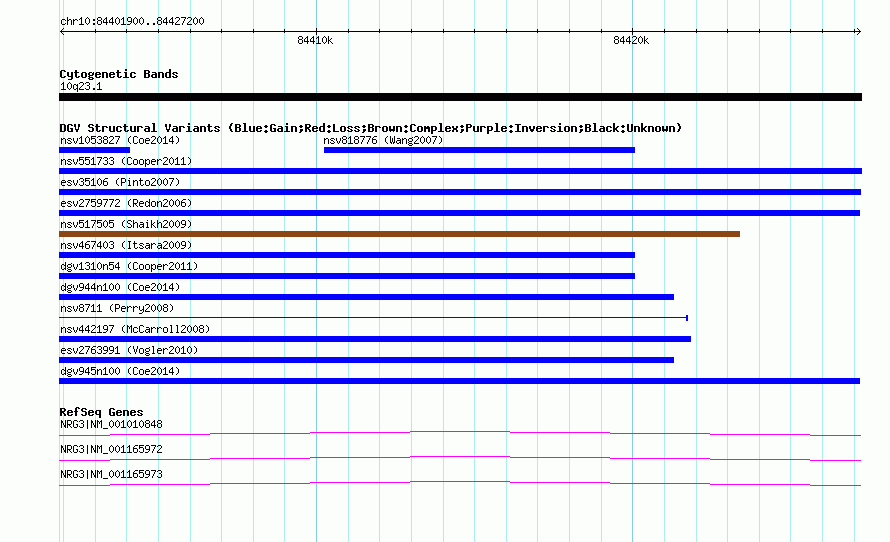Click the 10q23.1 band label

[81, 86]
